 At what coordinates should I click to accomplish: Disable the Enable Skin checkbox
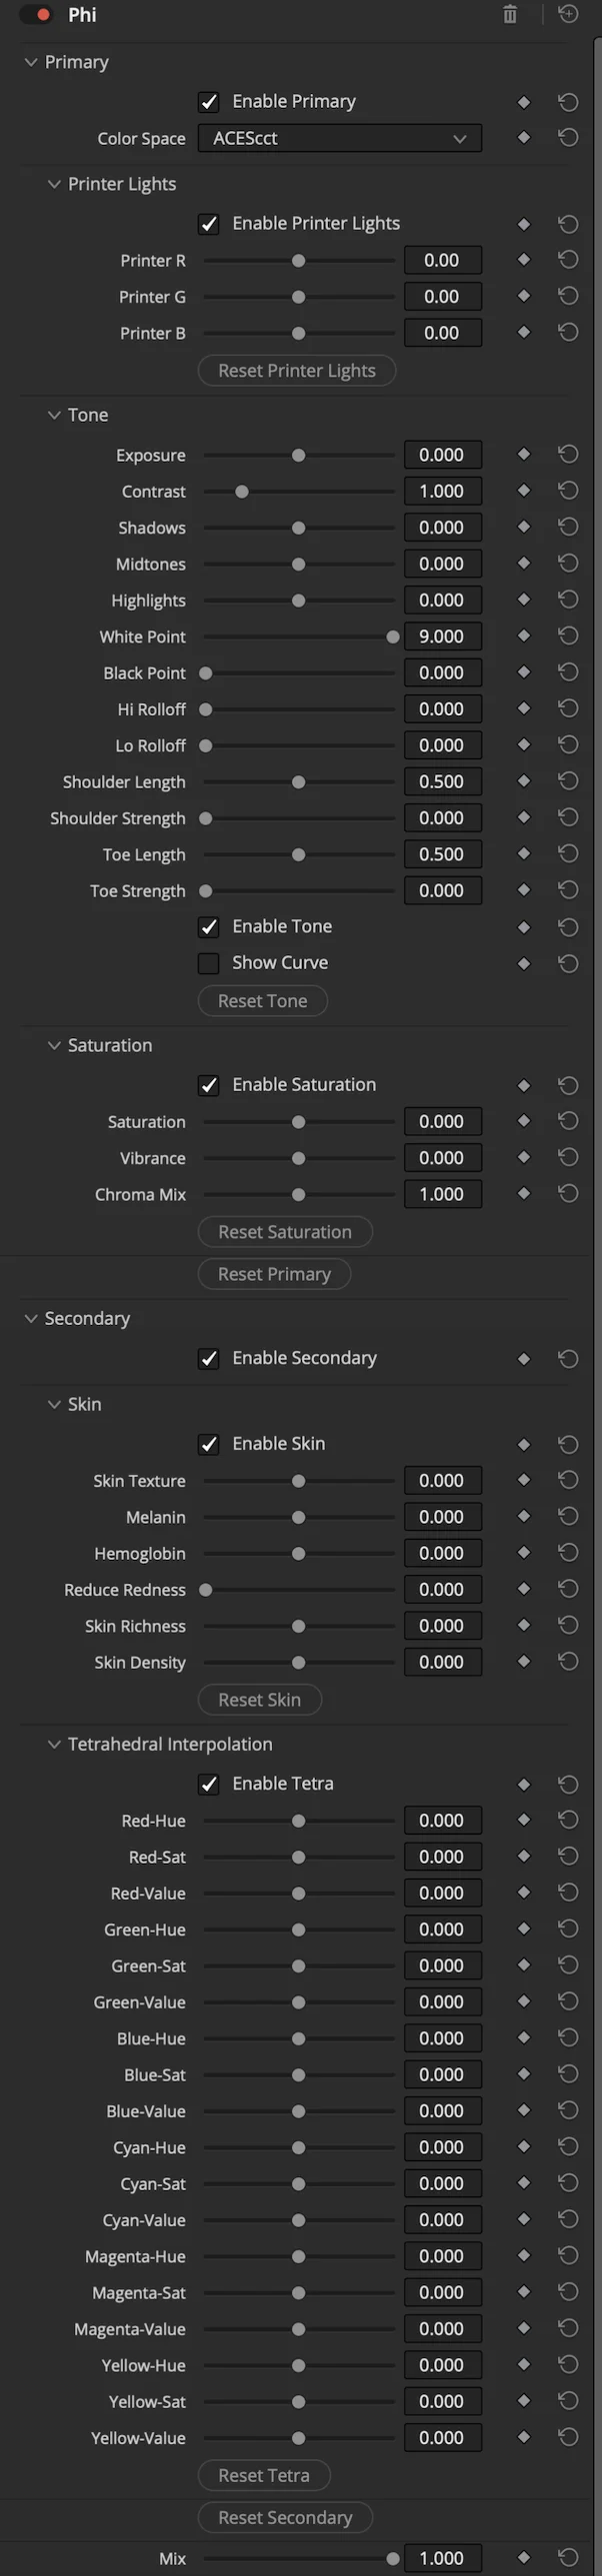point(209,1444)
